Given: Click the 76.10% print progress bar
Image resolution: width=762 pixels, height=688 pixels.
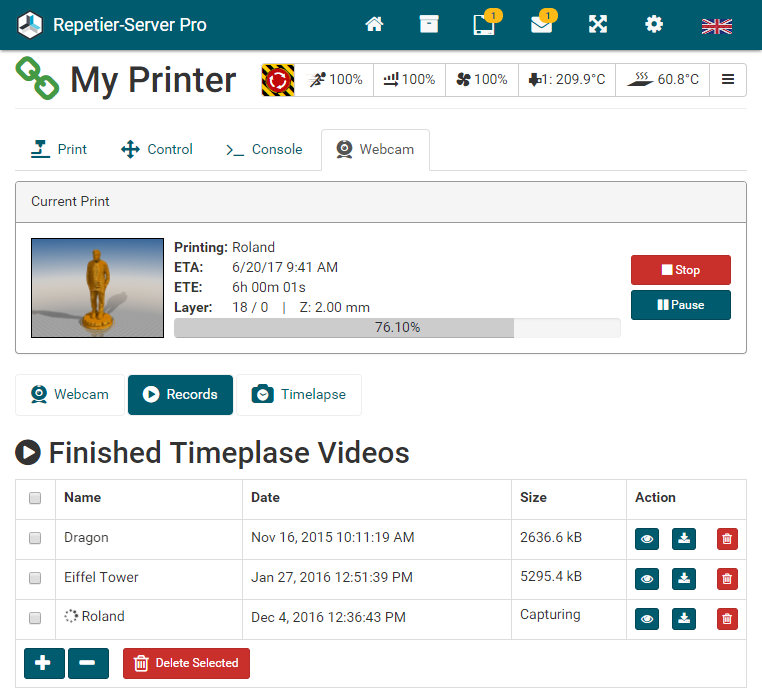Looking at the screenshot, I should click(x=397, y=328).
